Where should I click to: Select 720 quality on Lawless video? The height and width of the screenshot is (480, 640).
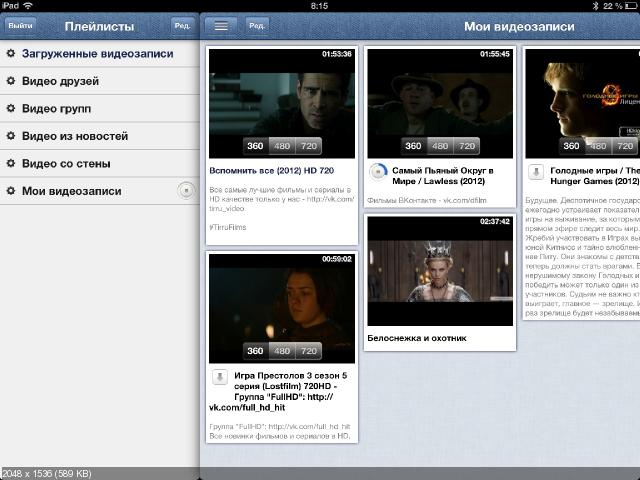click(467, 146)
